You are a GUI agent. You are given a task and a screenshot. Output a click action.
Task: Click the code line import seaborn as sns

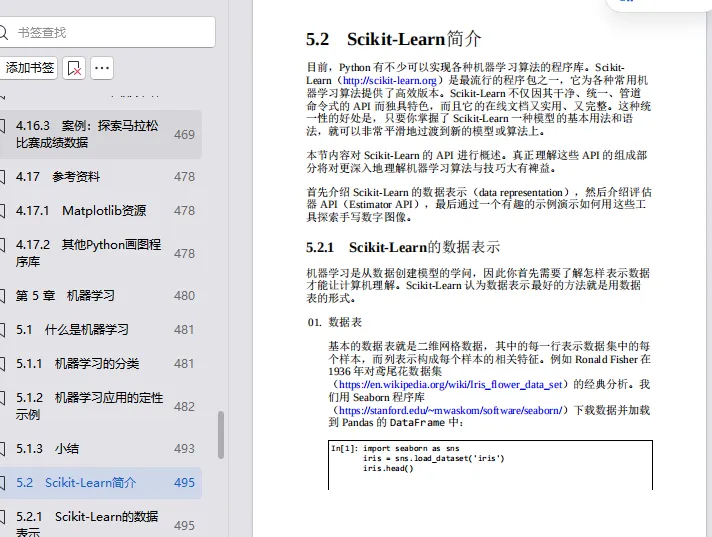click(x=411, y=448)
